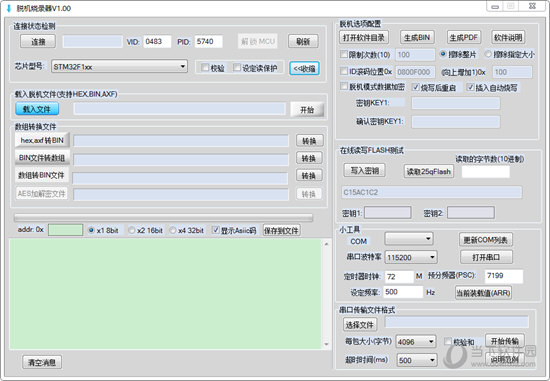Click the 读取的字节数 input field
This screenshot has width=550, height=381.
486,172
